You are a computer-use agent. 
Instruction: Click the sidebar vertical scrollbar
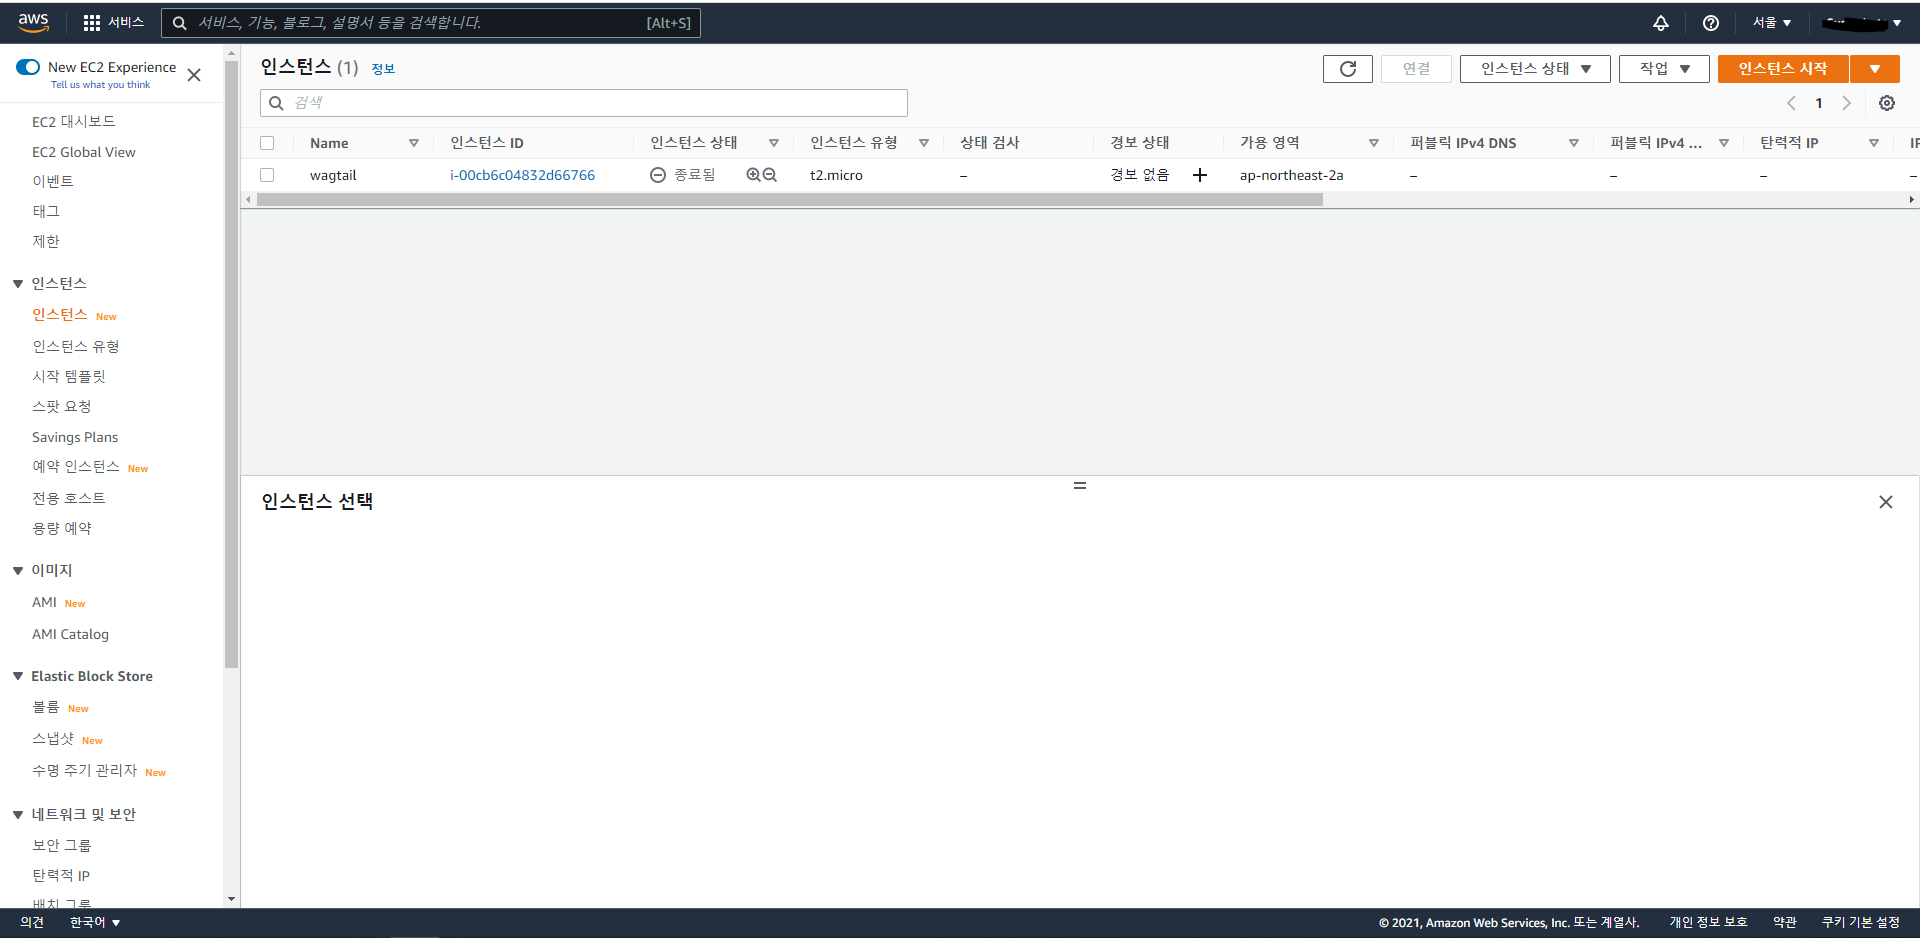(232, 364)
